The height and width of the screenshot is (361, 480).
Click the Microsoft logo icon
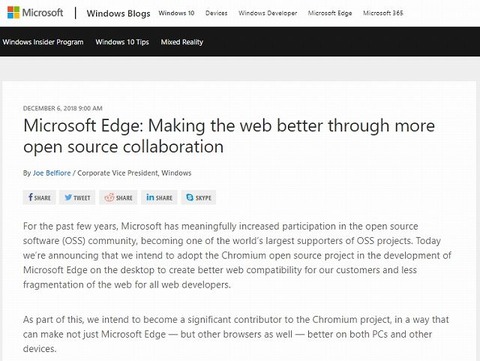pos(13,13)
